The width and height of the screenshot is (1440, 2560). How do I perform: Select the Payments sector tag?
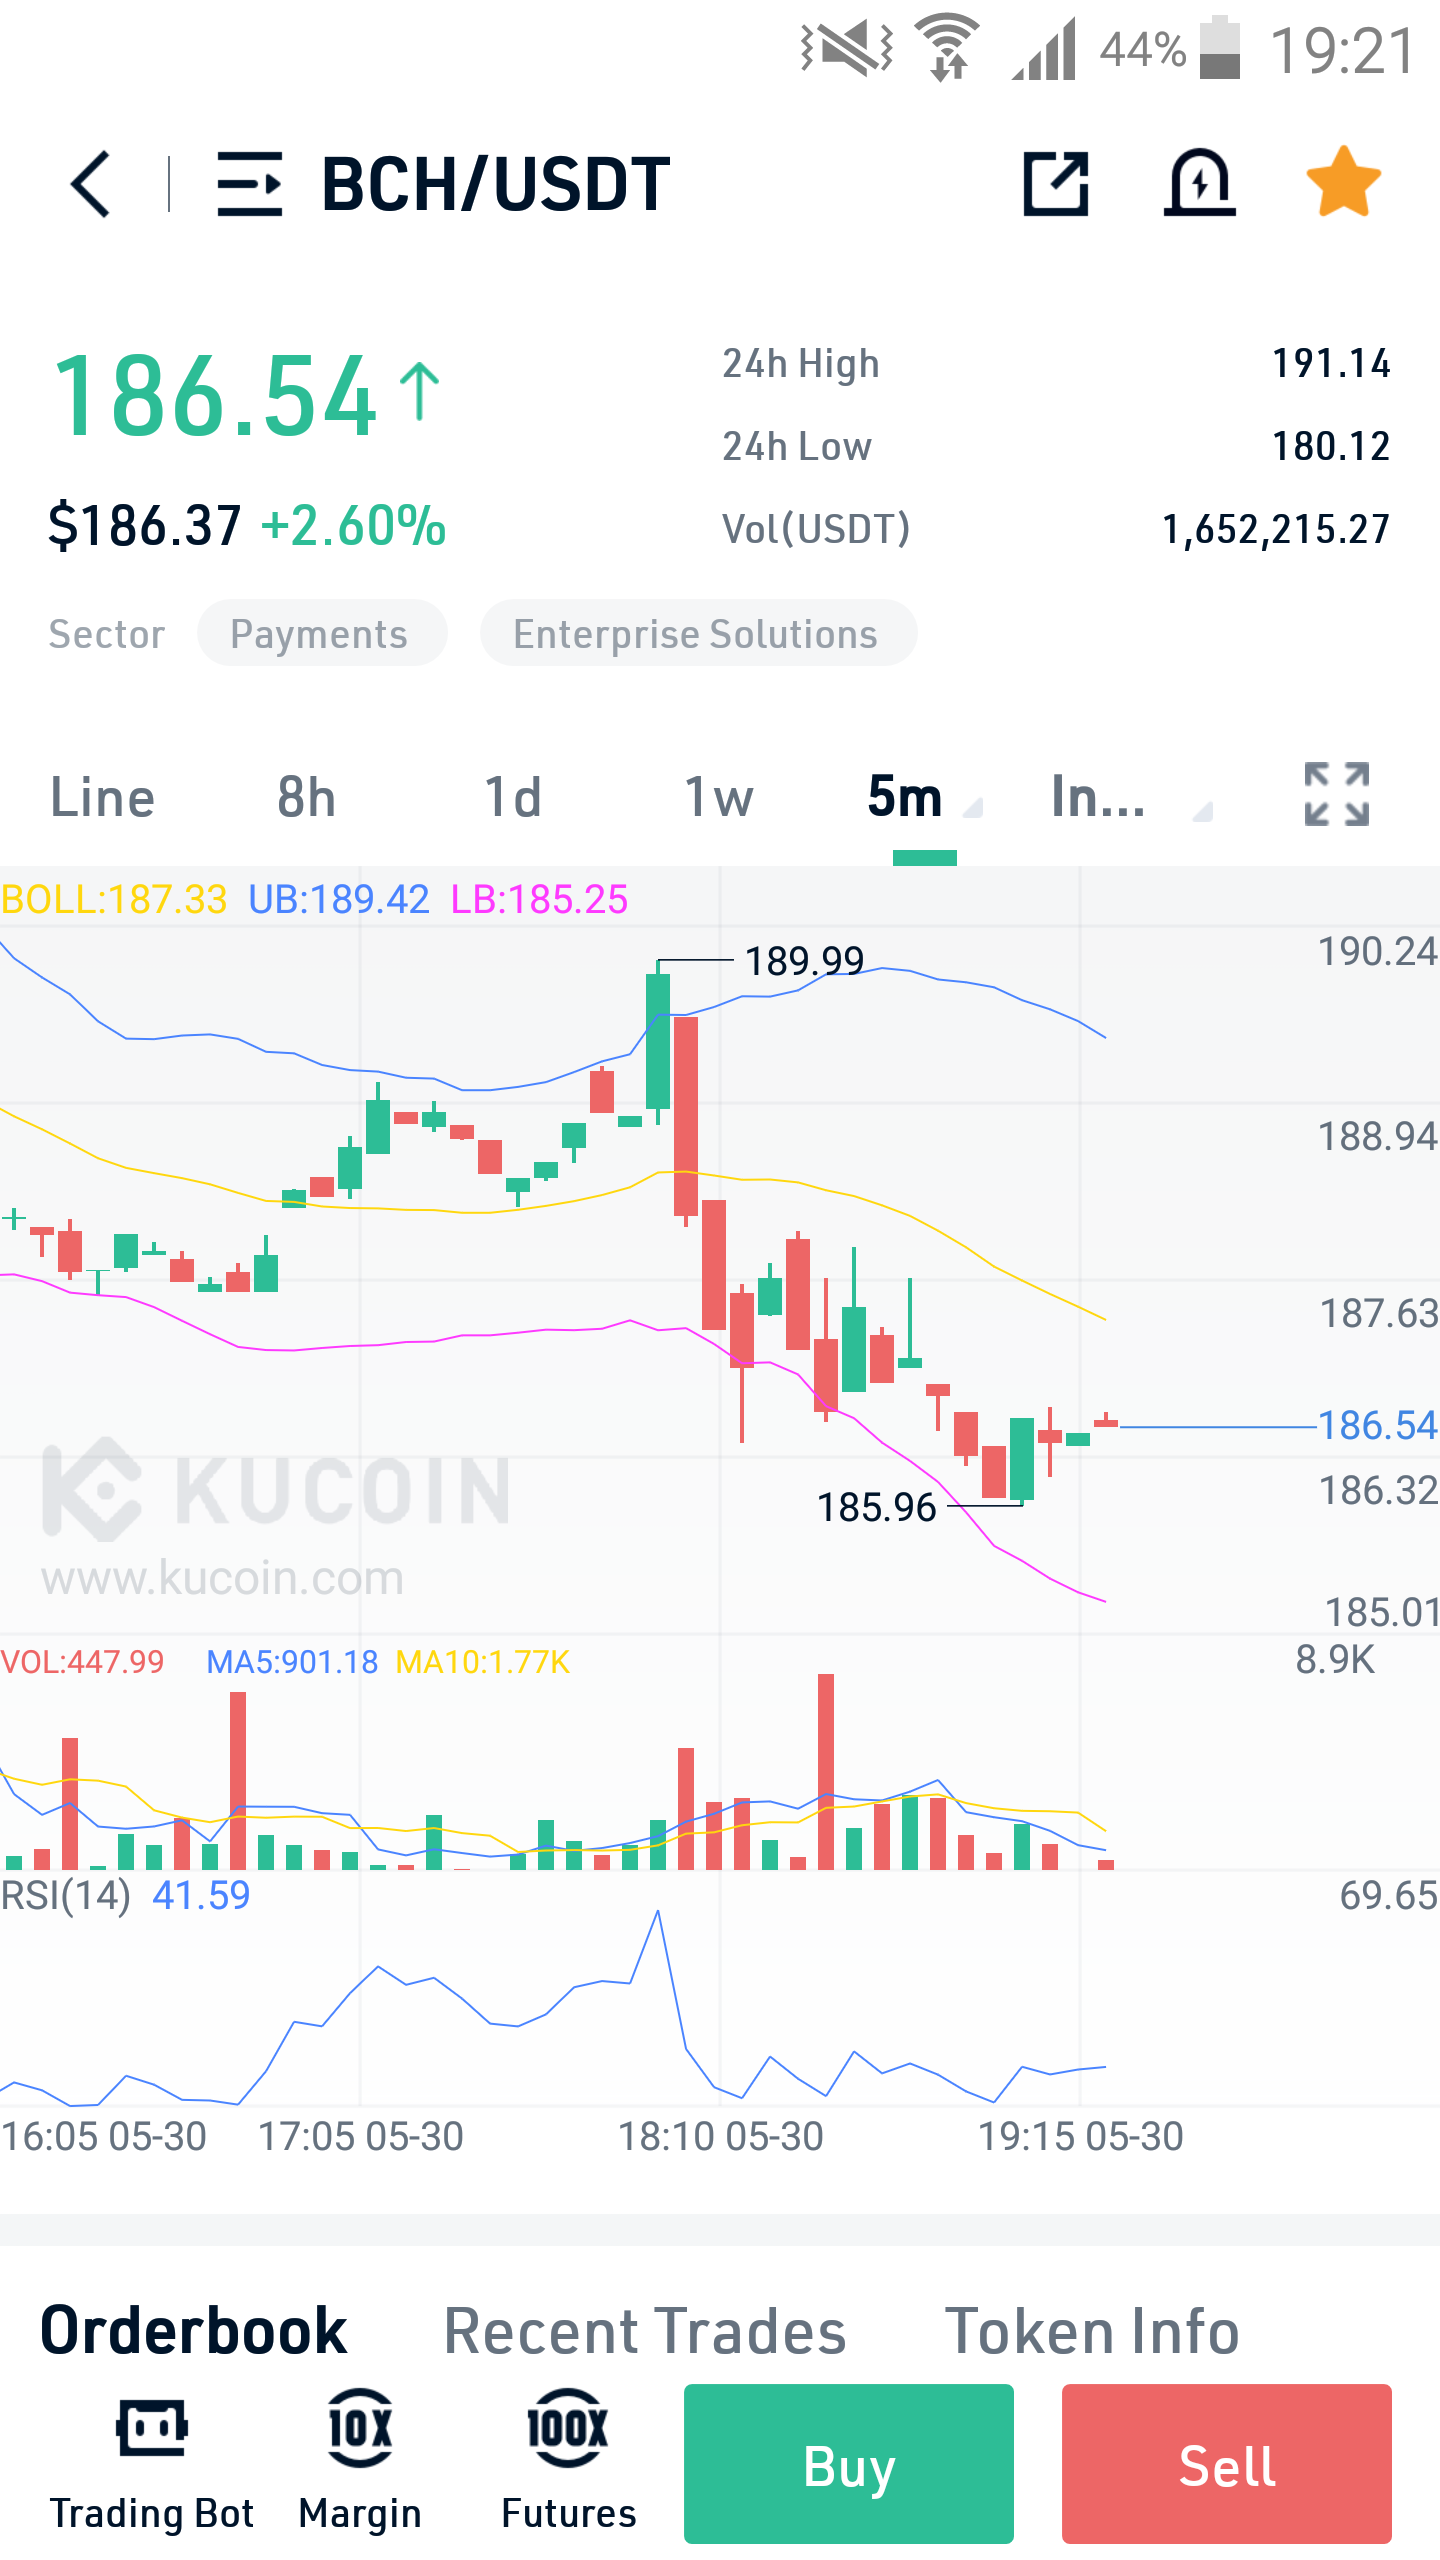[x=321, y=633]
